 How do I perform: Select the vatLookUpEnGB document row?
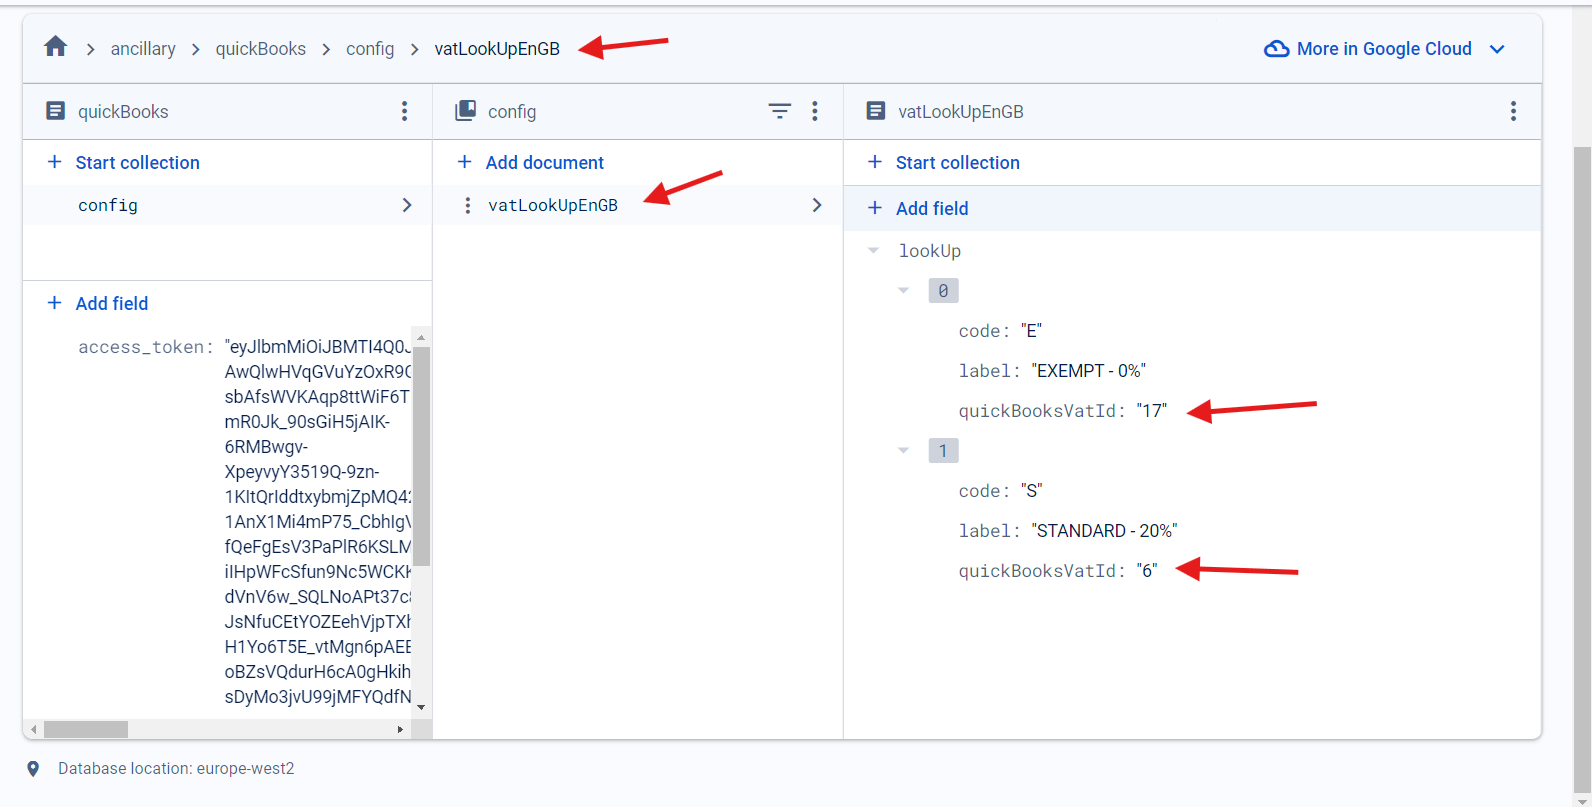pyautogui.click(x=637, y=205)
